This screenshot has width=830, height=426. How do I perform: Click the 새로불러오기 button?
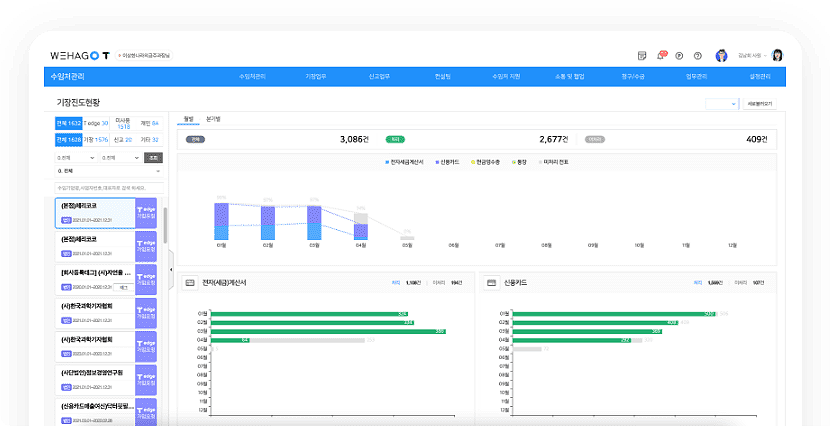(x=760, y=104)
